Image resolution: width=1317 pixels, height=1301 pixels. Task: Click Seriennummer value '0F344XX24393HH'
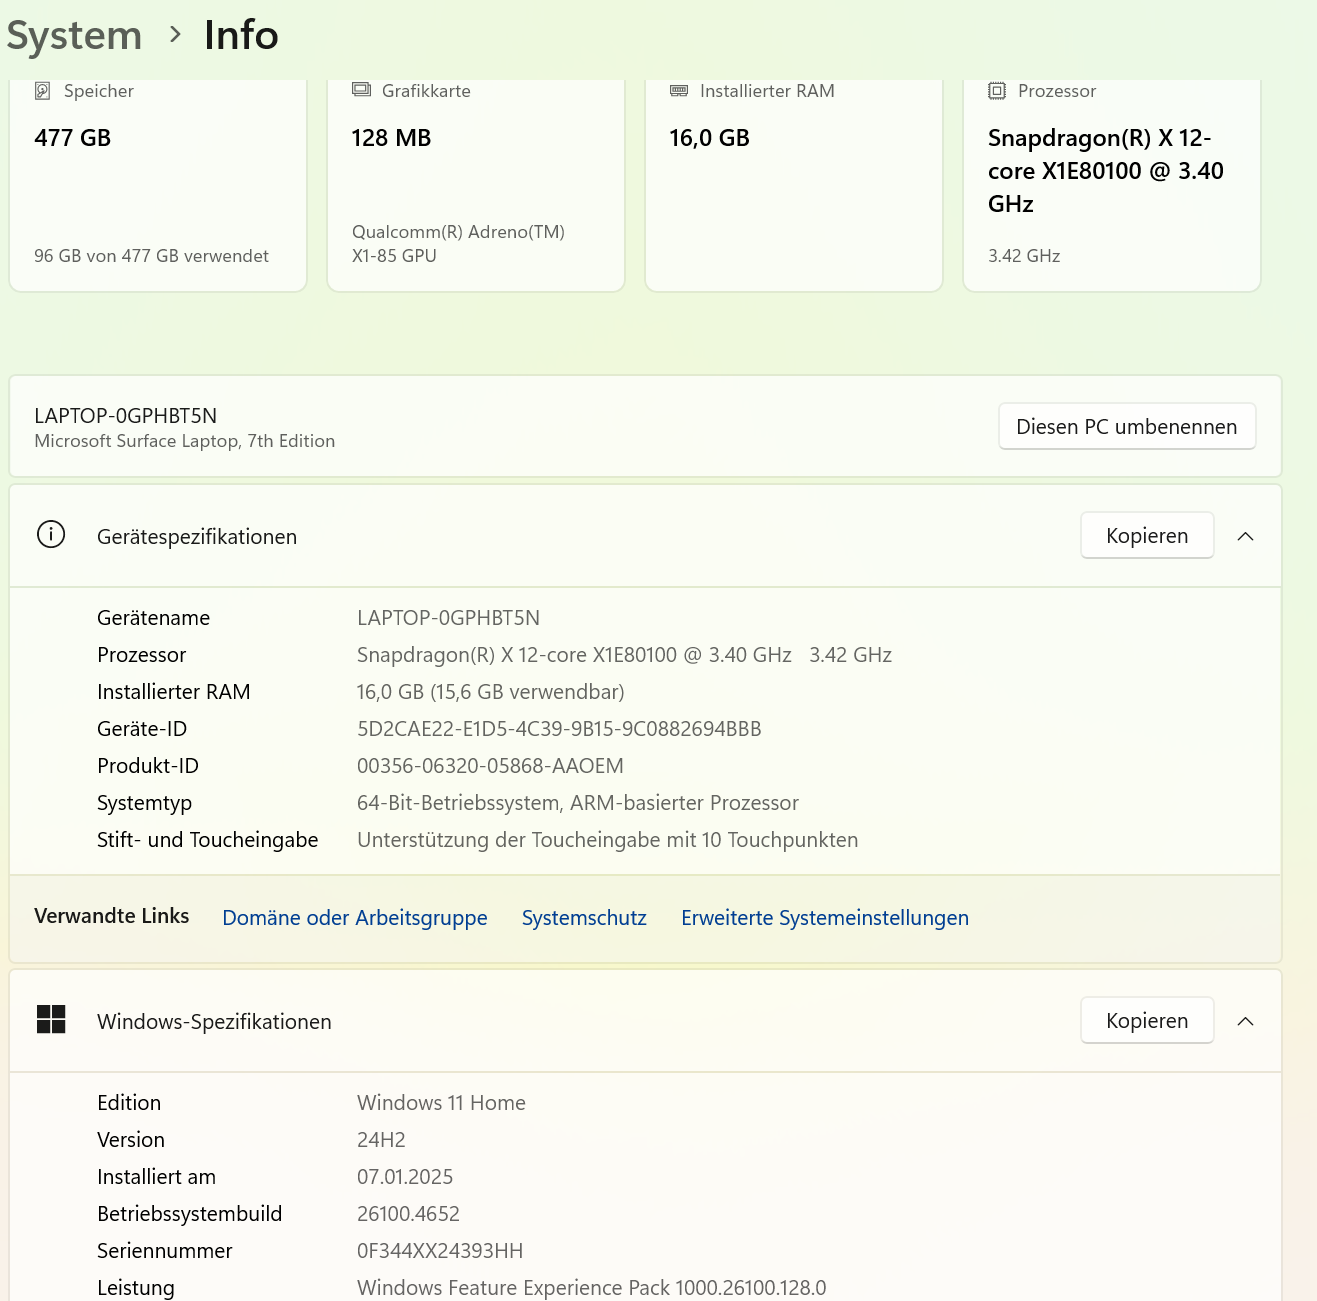440,1251
